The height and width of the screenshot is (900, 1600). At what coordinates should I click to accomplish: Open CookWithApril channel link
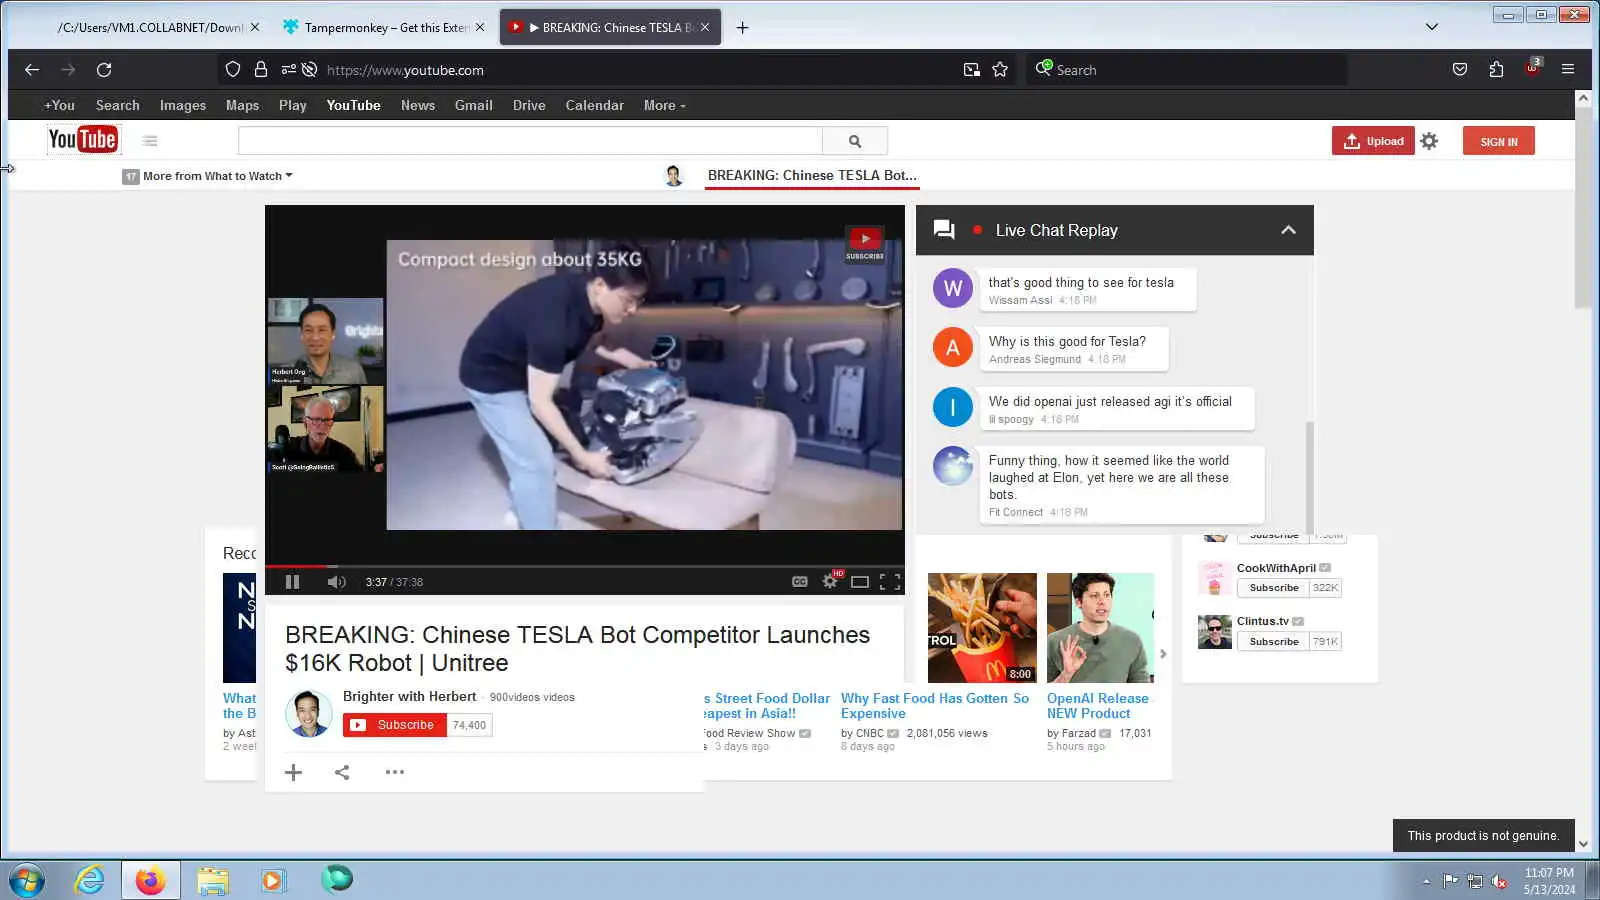click(x=1276, y=568)
